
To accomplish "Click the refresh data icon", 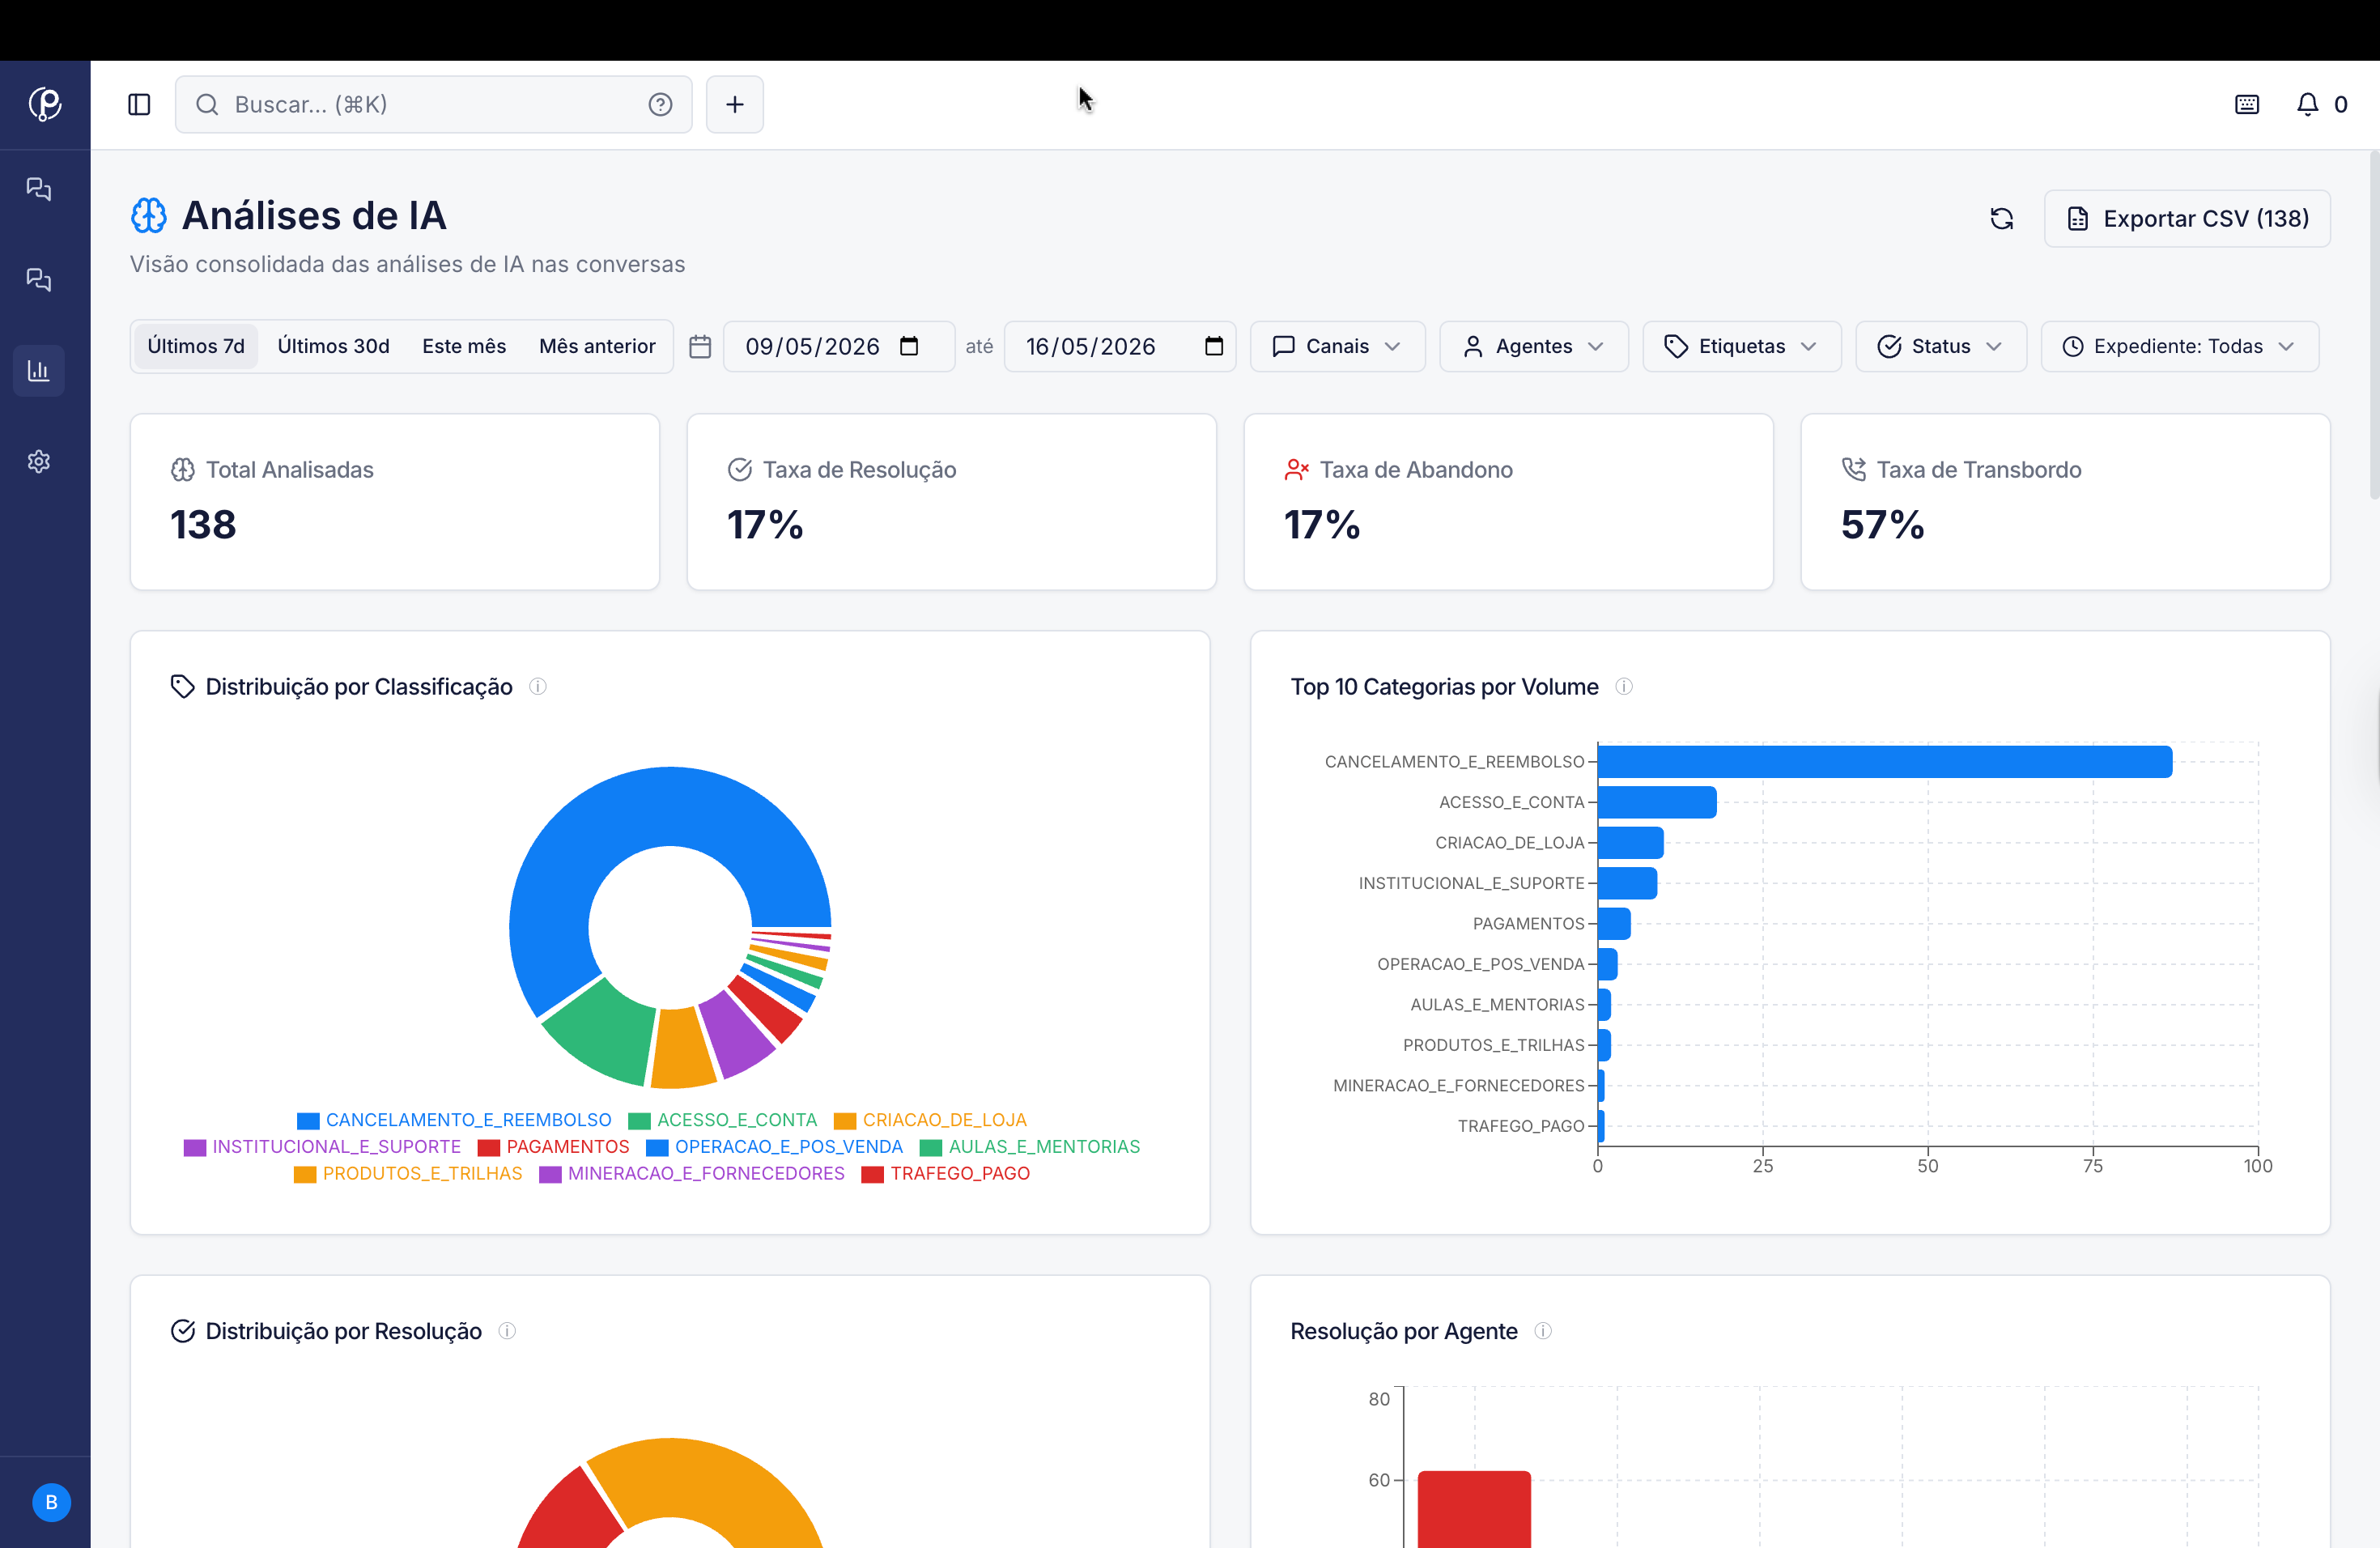I will pyautogui.click(x=2002, y=218).
